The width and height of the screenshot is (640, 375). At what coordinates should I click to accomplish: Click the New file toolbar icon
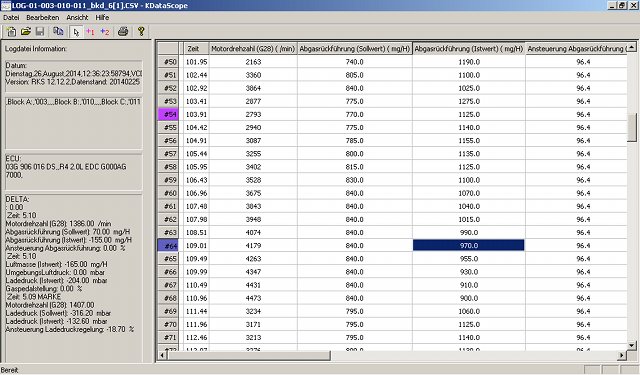point(11,31)
